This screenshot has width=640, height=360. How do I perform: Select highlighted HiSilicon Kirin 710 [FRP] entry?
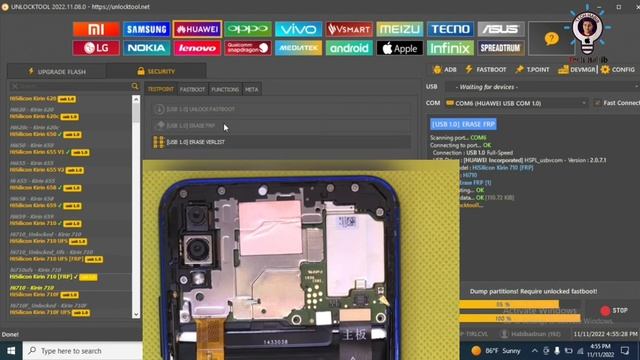53,277
